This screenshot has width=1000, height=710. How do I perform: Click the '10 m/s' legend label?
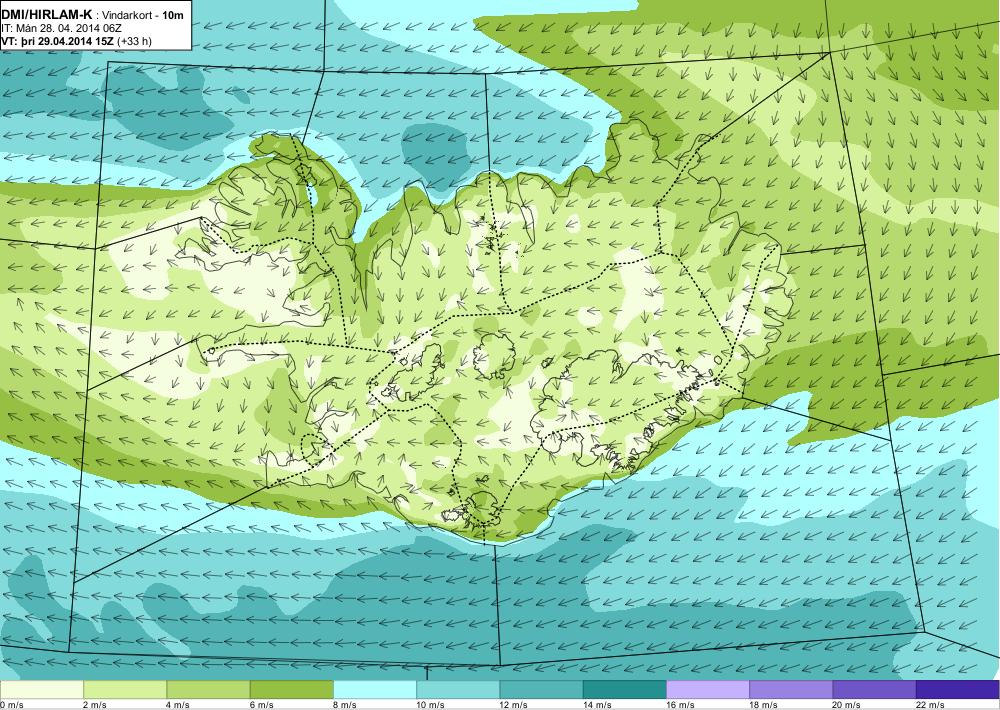click(430, 704)
